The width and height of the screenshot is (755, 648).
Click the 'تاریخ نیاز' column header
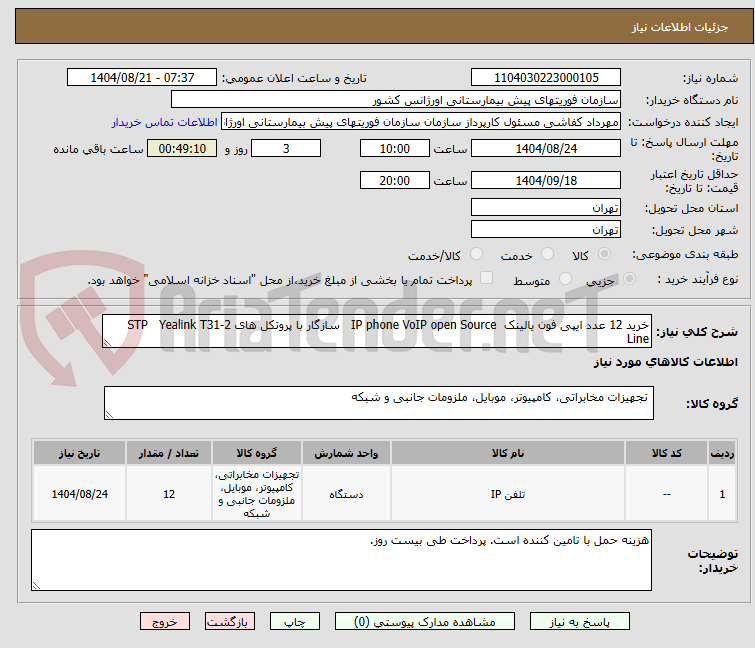coord(79,453)
